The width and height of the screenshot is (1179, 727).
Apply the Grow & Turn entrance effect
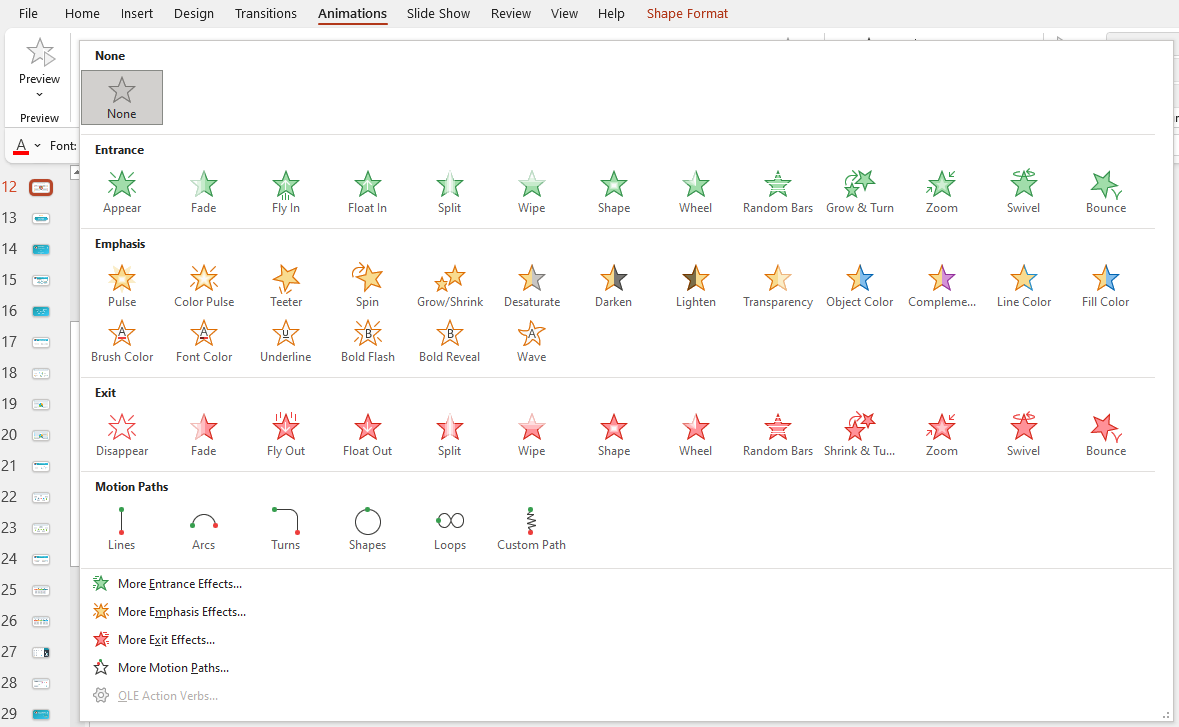pyautogui.click(x=859, y=192)
